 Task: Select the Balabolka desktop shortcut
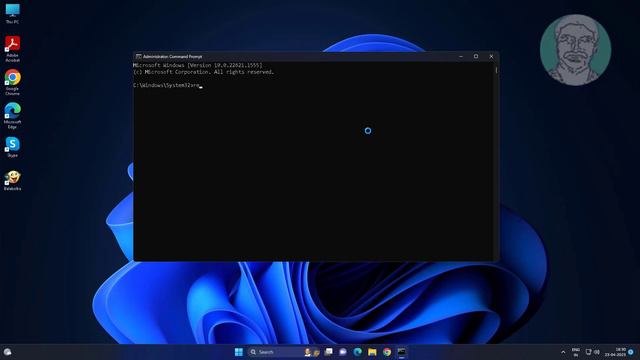12,180
